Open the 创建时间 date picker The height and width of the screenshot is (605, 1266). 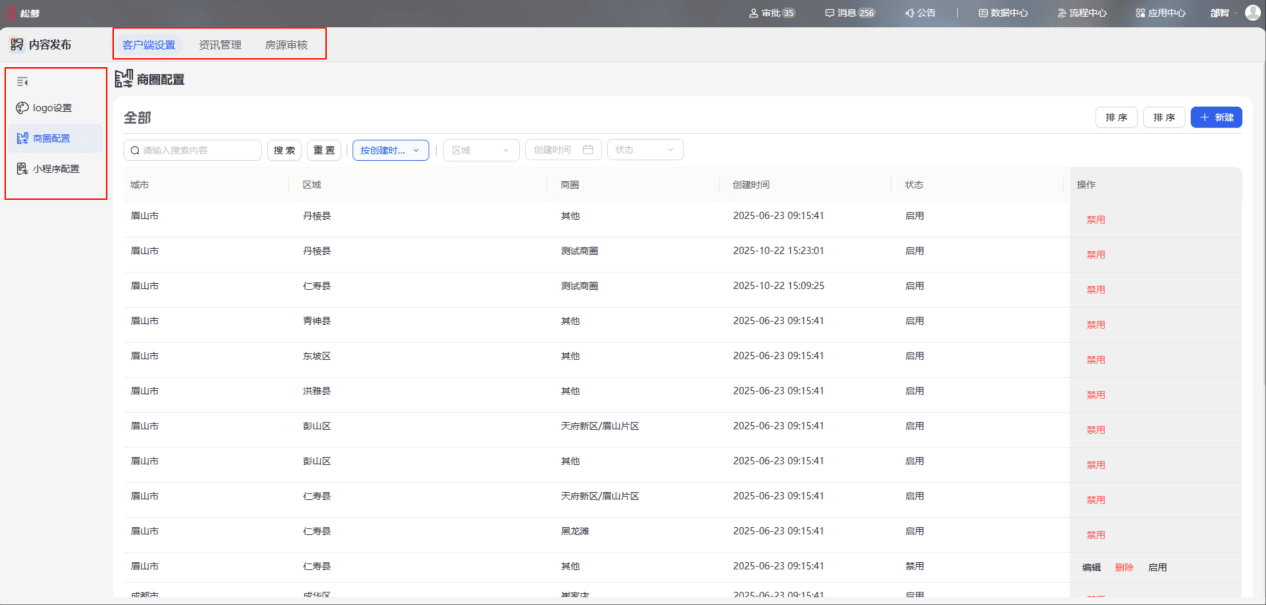(x=564, y=150)
